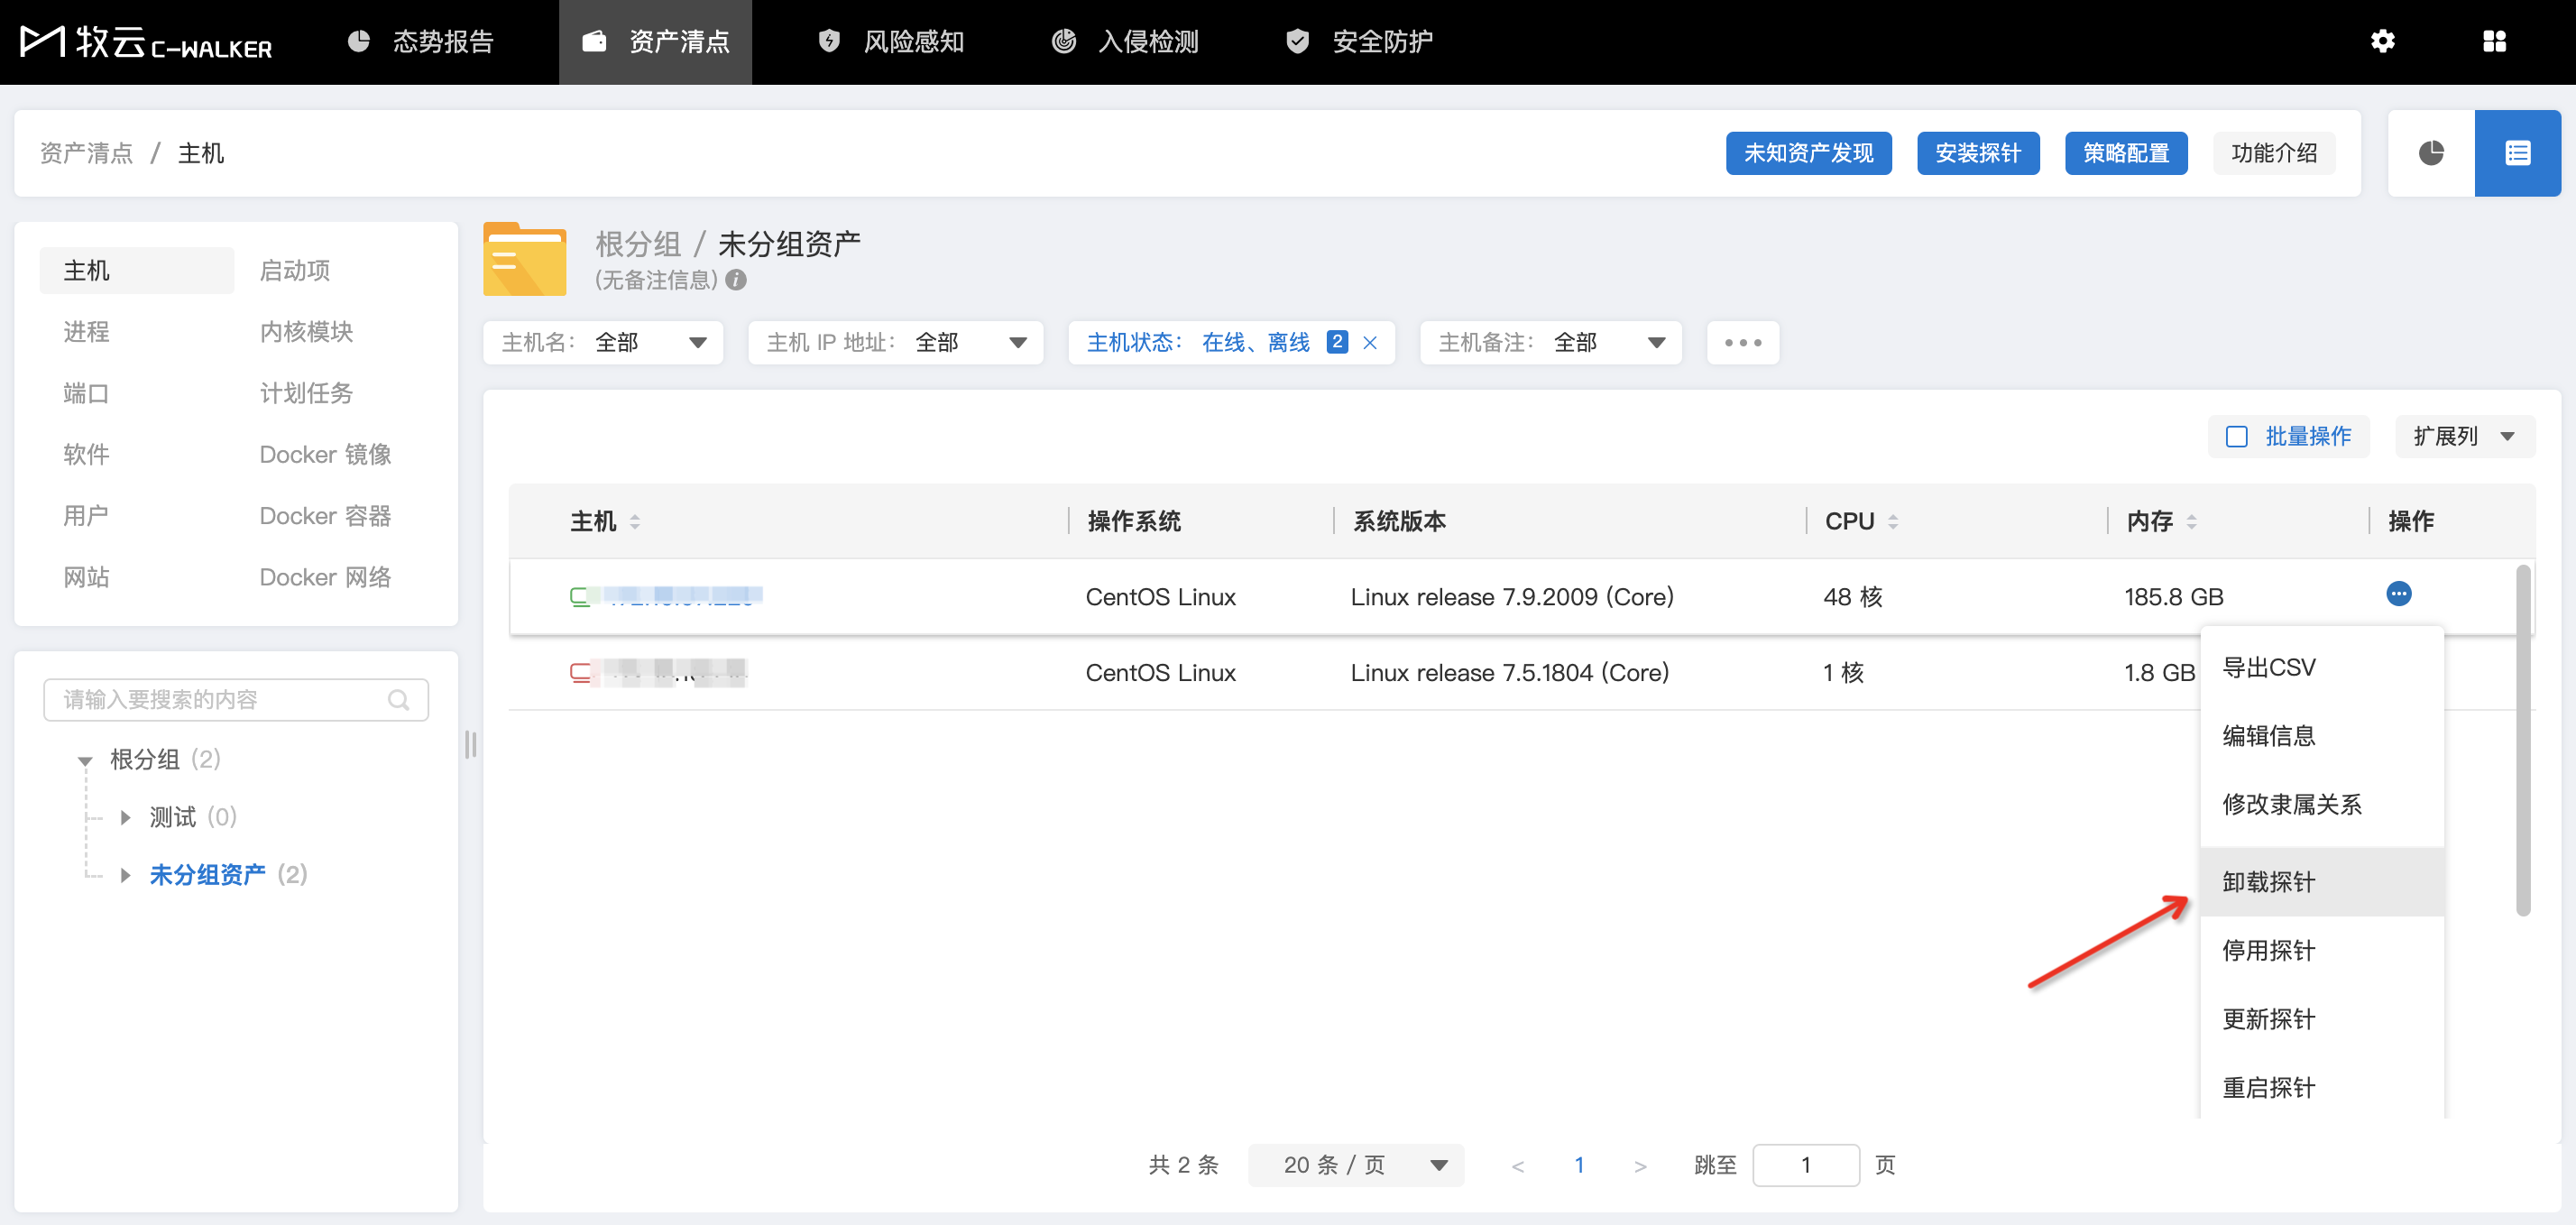Sort table by CPU column
The height and width of the screenshot is (1225, 2576).
click(x=1892, y=522)
